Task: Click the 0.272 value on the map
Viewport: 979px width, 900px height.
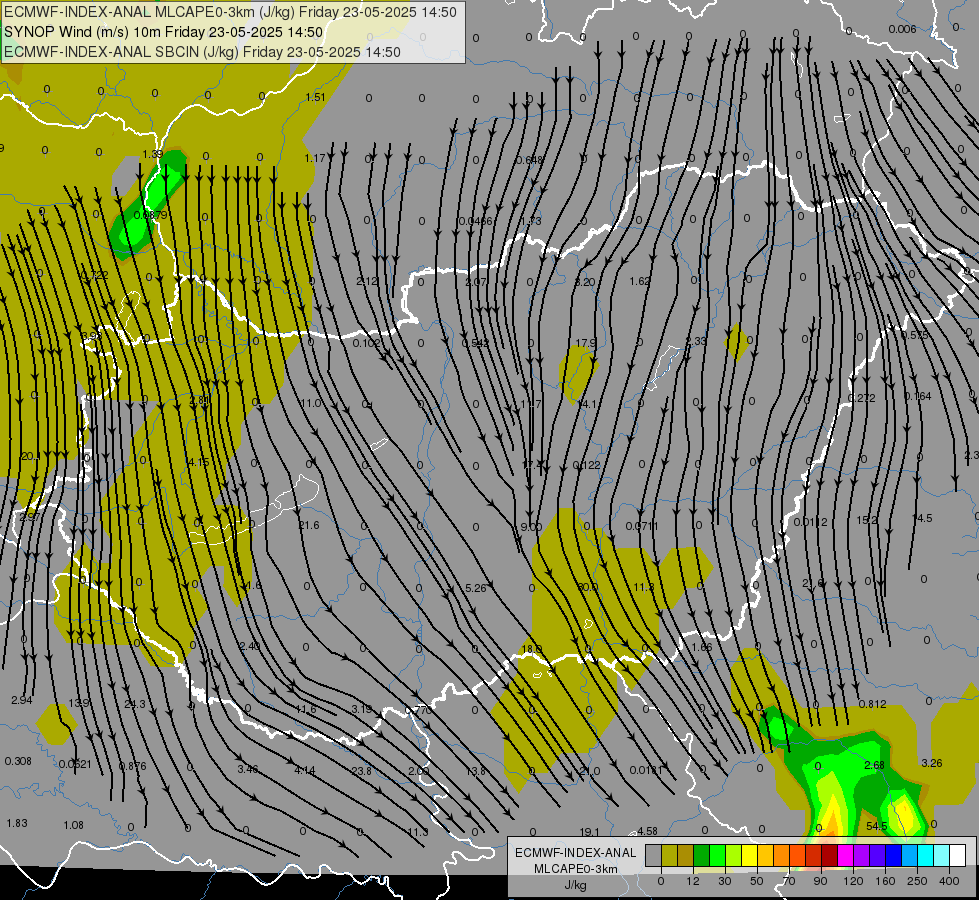Action: (x=862, y=398)
